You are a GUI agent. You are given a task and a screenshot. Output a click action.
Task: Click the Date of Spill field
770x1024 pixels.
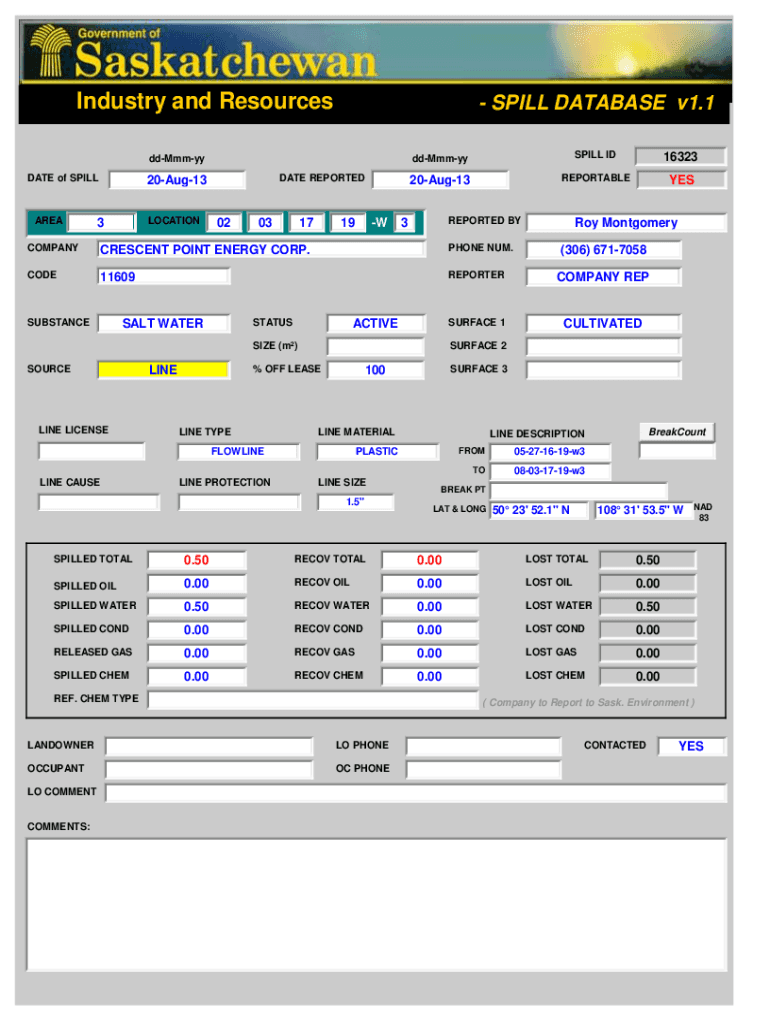pyautogui.click(x=176, y=180)
